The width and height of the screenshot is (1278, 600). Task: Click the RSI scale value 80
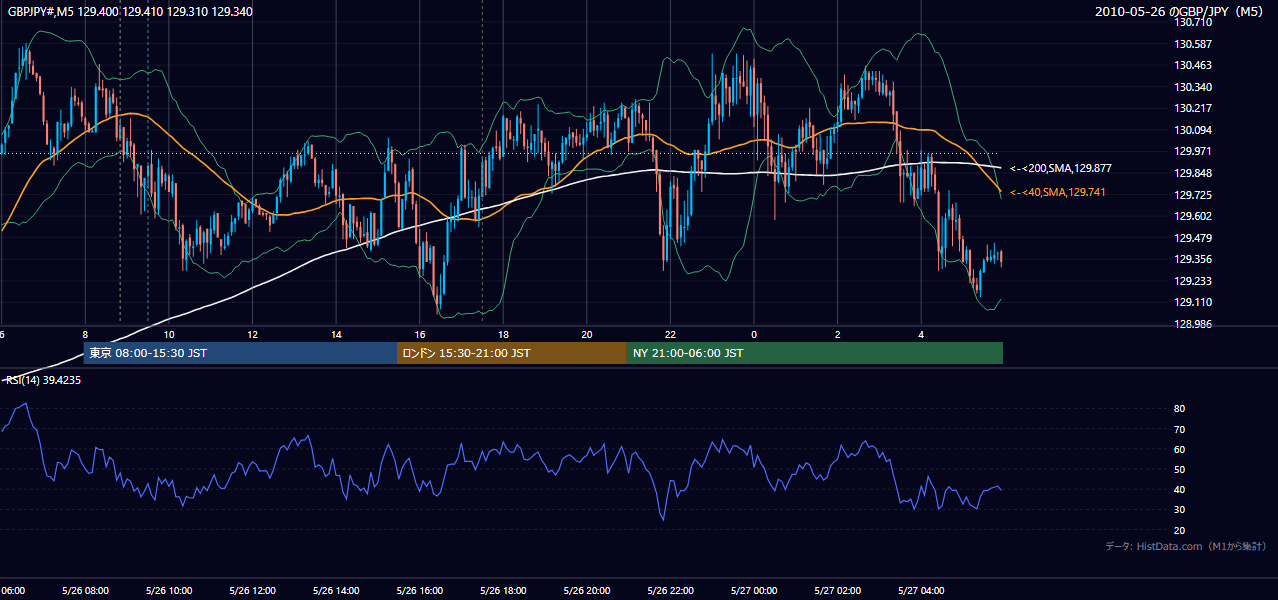pos(1179,409)
